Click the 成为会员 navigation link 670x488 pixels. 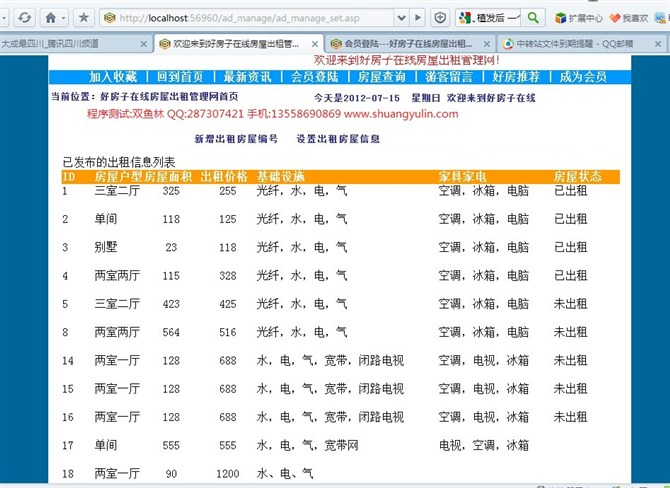[x=582, y=77]
